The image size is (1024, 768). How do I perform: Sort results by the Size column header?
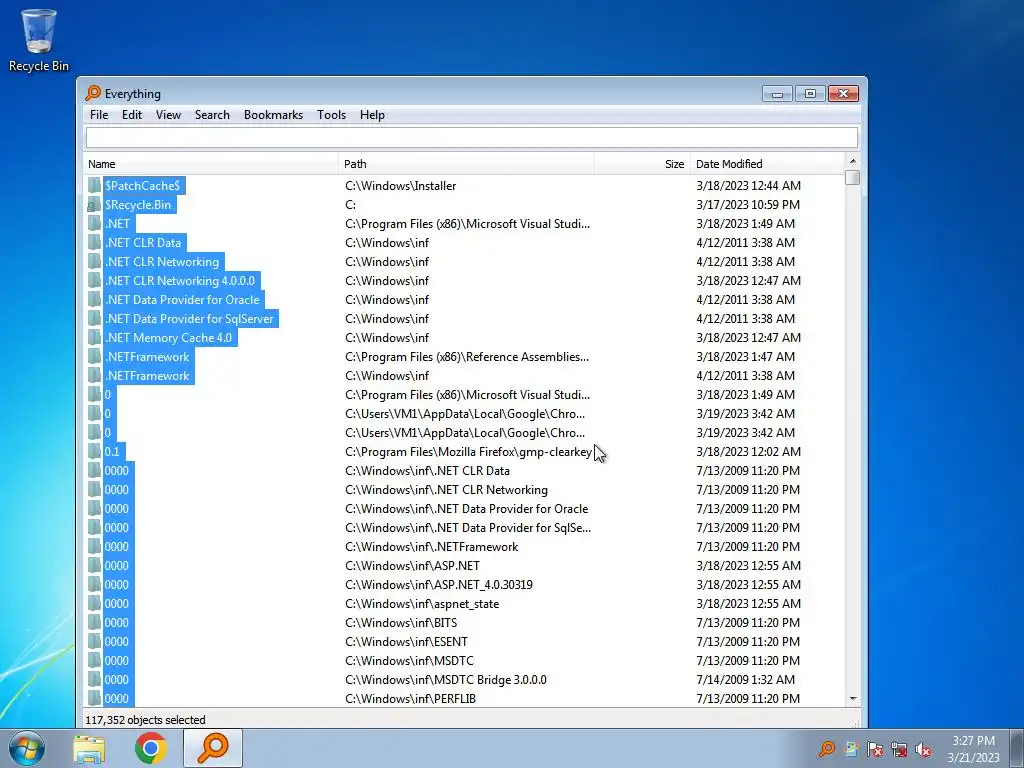tap(642, 164)
